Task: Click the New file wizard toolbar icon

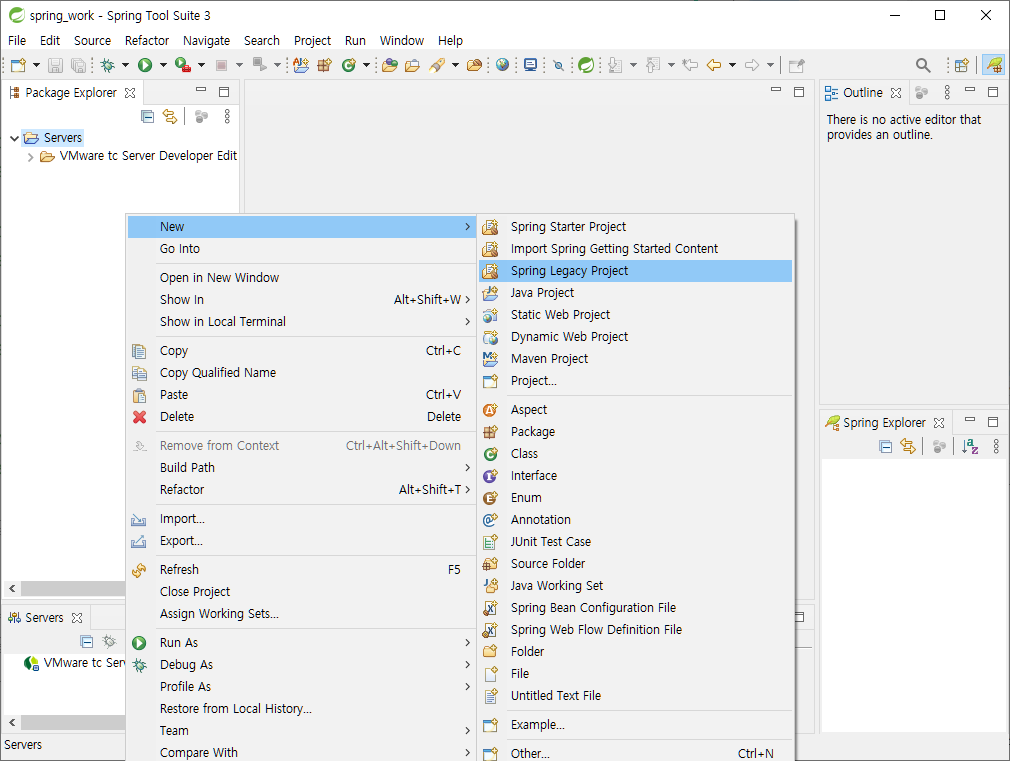Action: (18, 65)
